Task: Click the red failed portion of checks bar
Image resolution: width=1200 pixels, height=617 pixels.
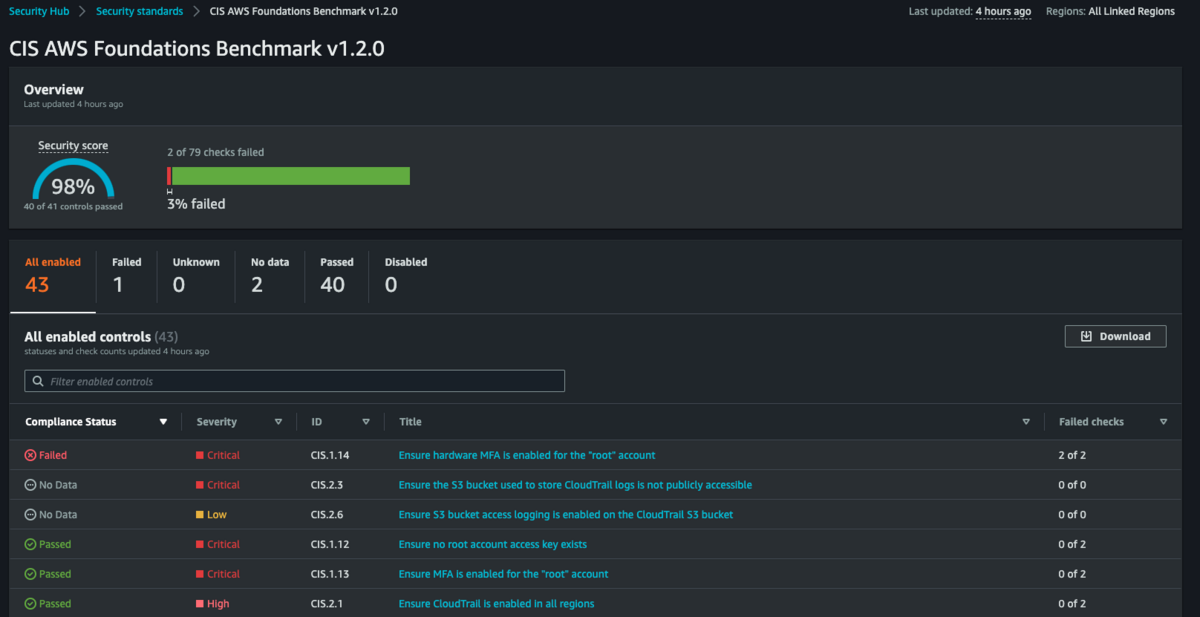Action: tap(169, 176)
